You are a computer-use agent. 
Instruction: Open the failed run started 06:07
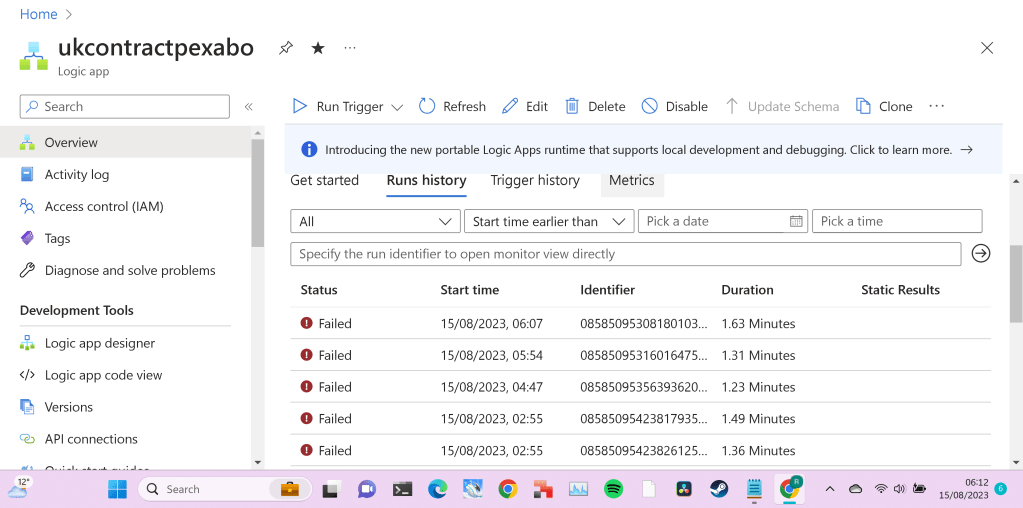(640, 323)
